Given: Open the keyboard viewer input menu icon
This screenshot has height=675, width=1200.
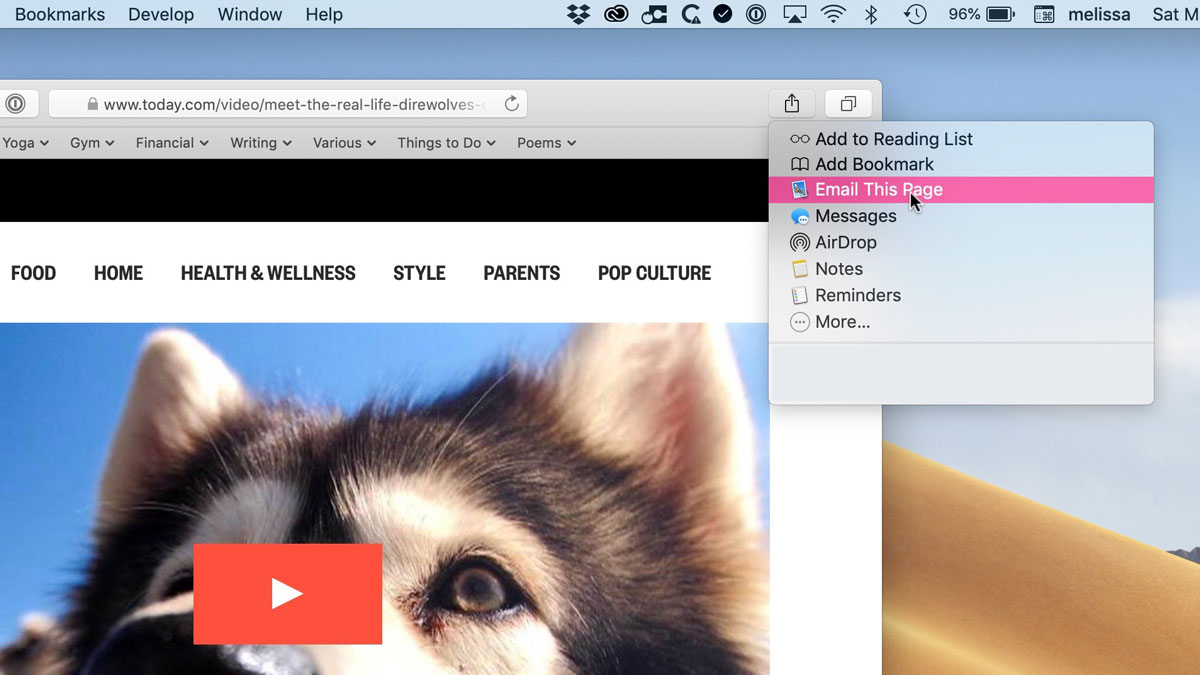Looking at the screenshot, I should 1043,14.
